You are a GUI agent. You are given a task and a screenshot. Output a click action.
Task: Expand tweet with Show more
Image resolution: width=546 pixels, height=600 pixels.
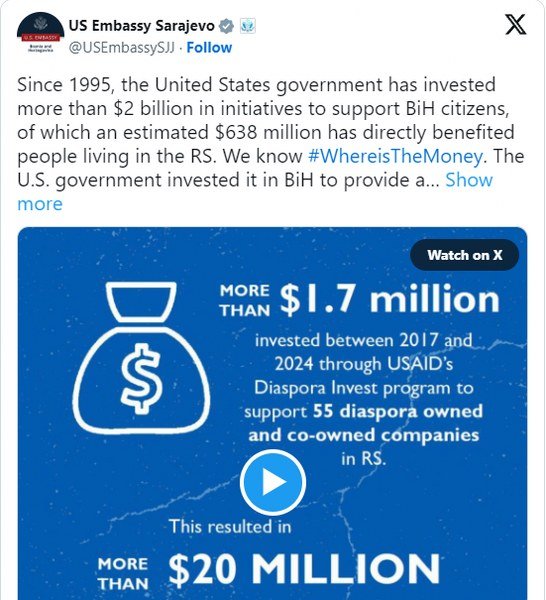pos(255,192)
